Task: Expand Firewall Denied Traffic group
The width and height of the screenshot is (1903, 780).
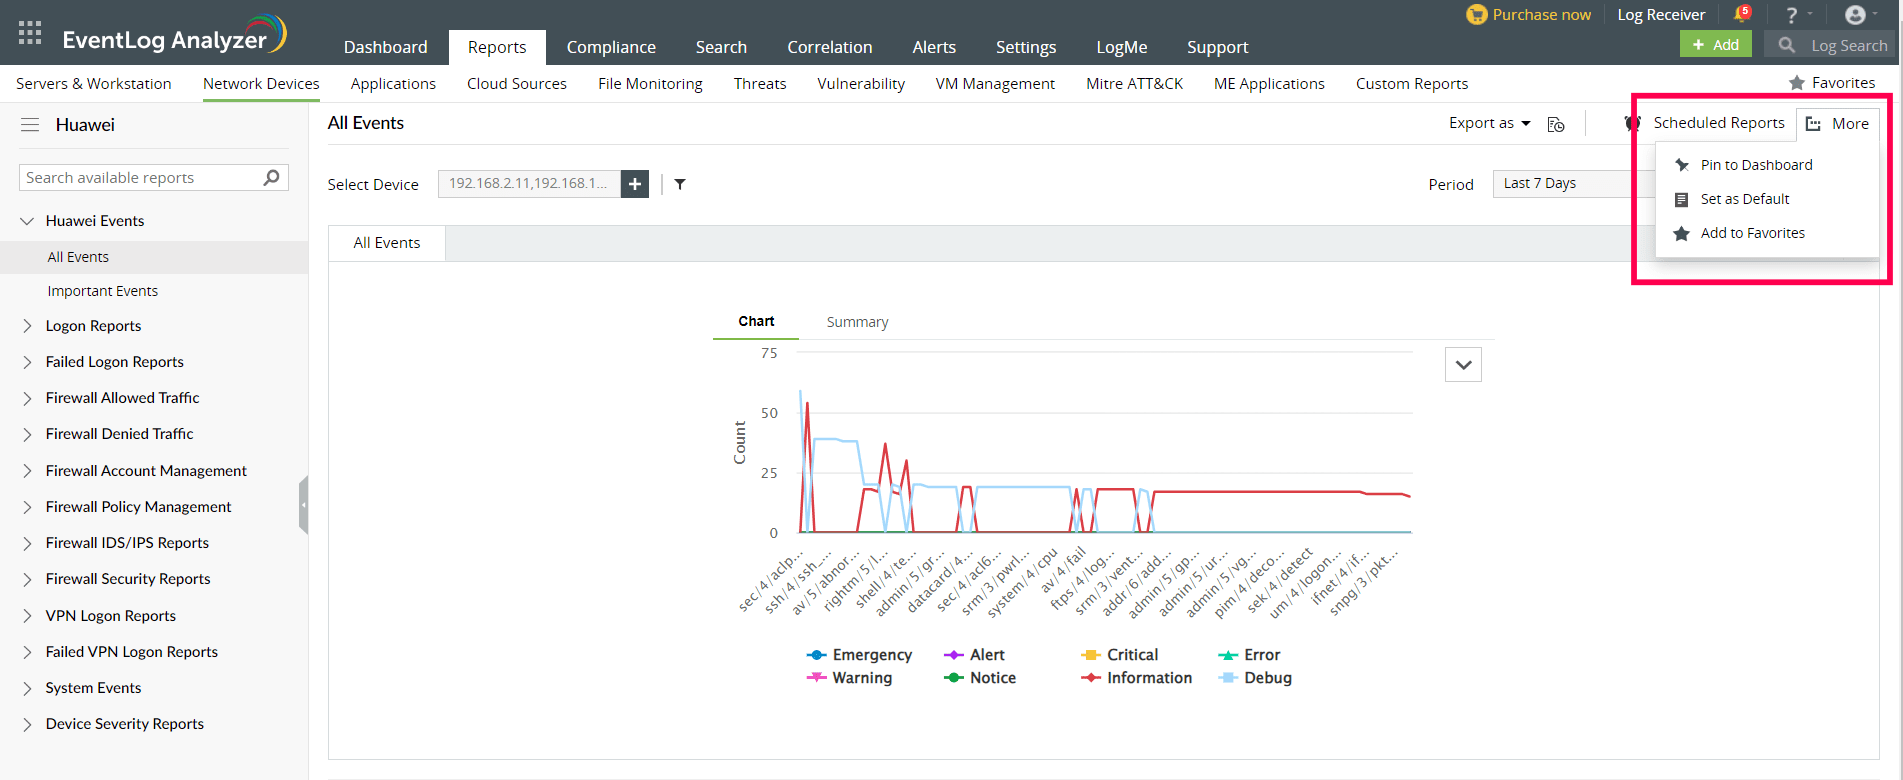Action: pyautogui.click(x=27, y=434)
